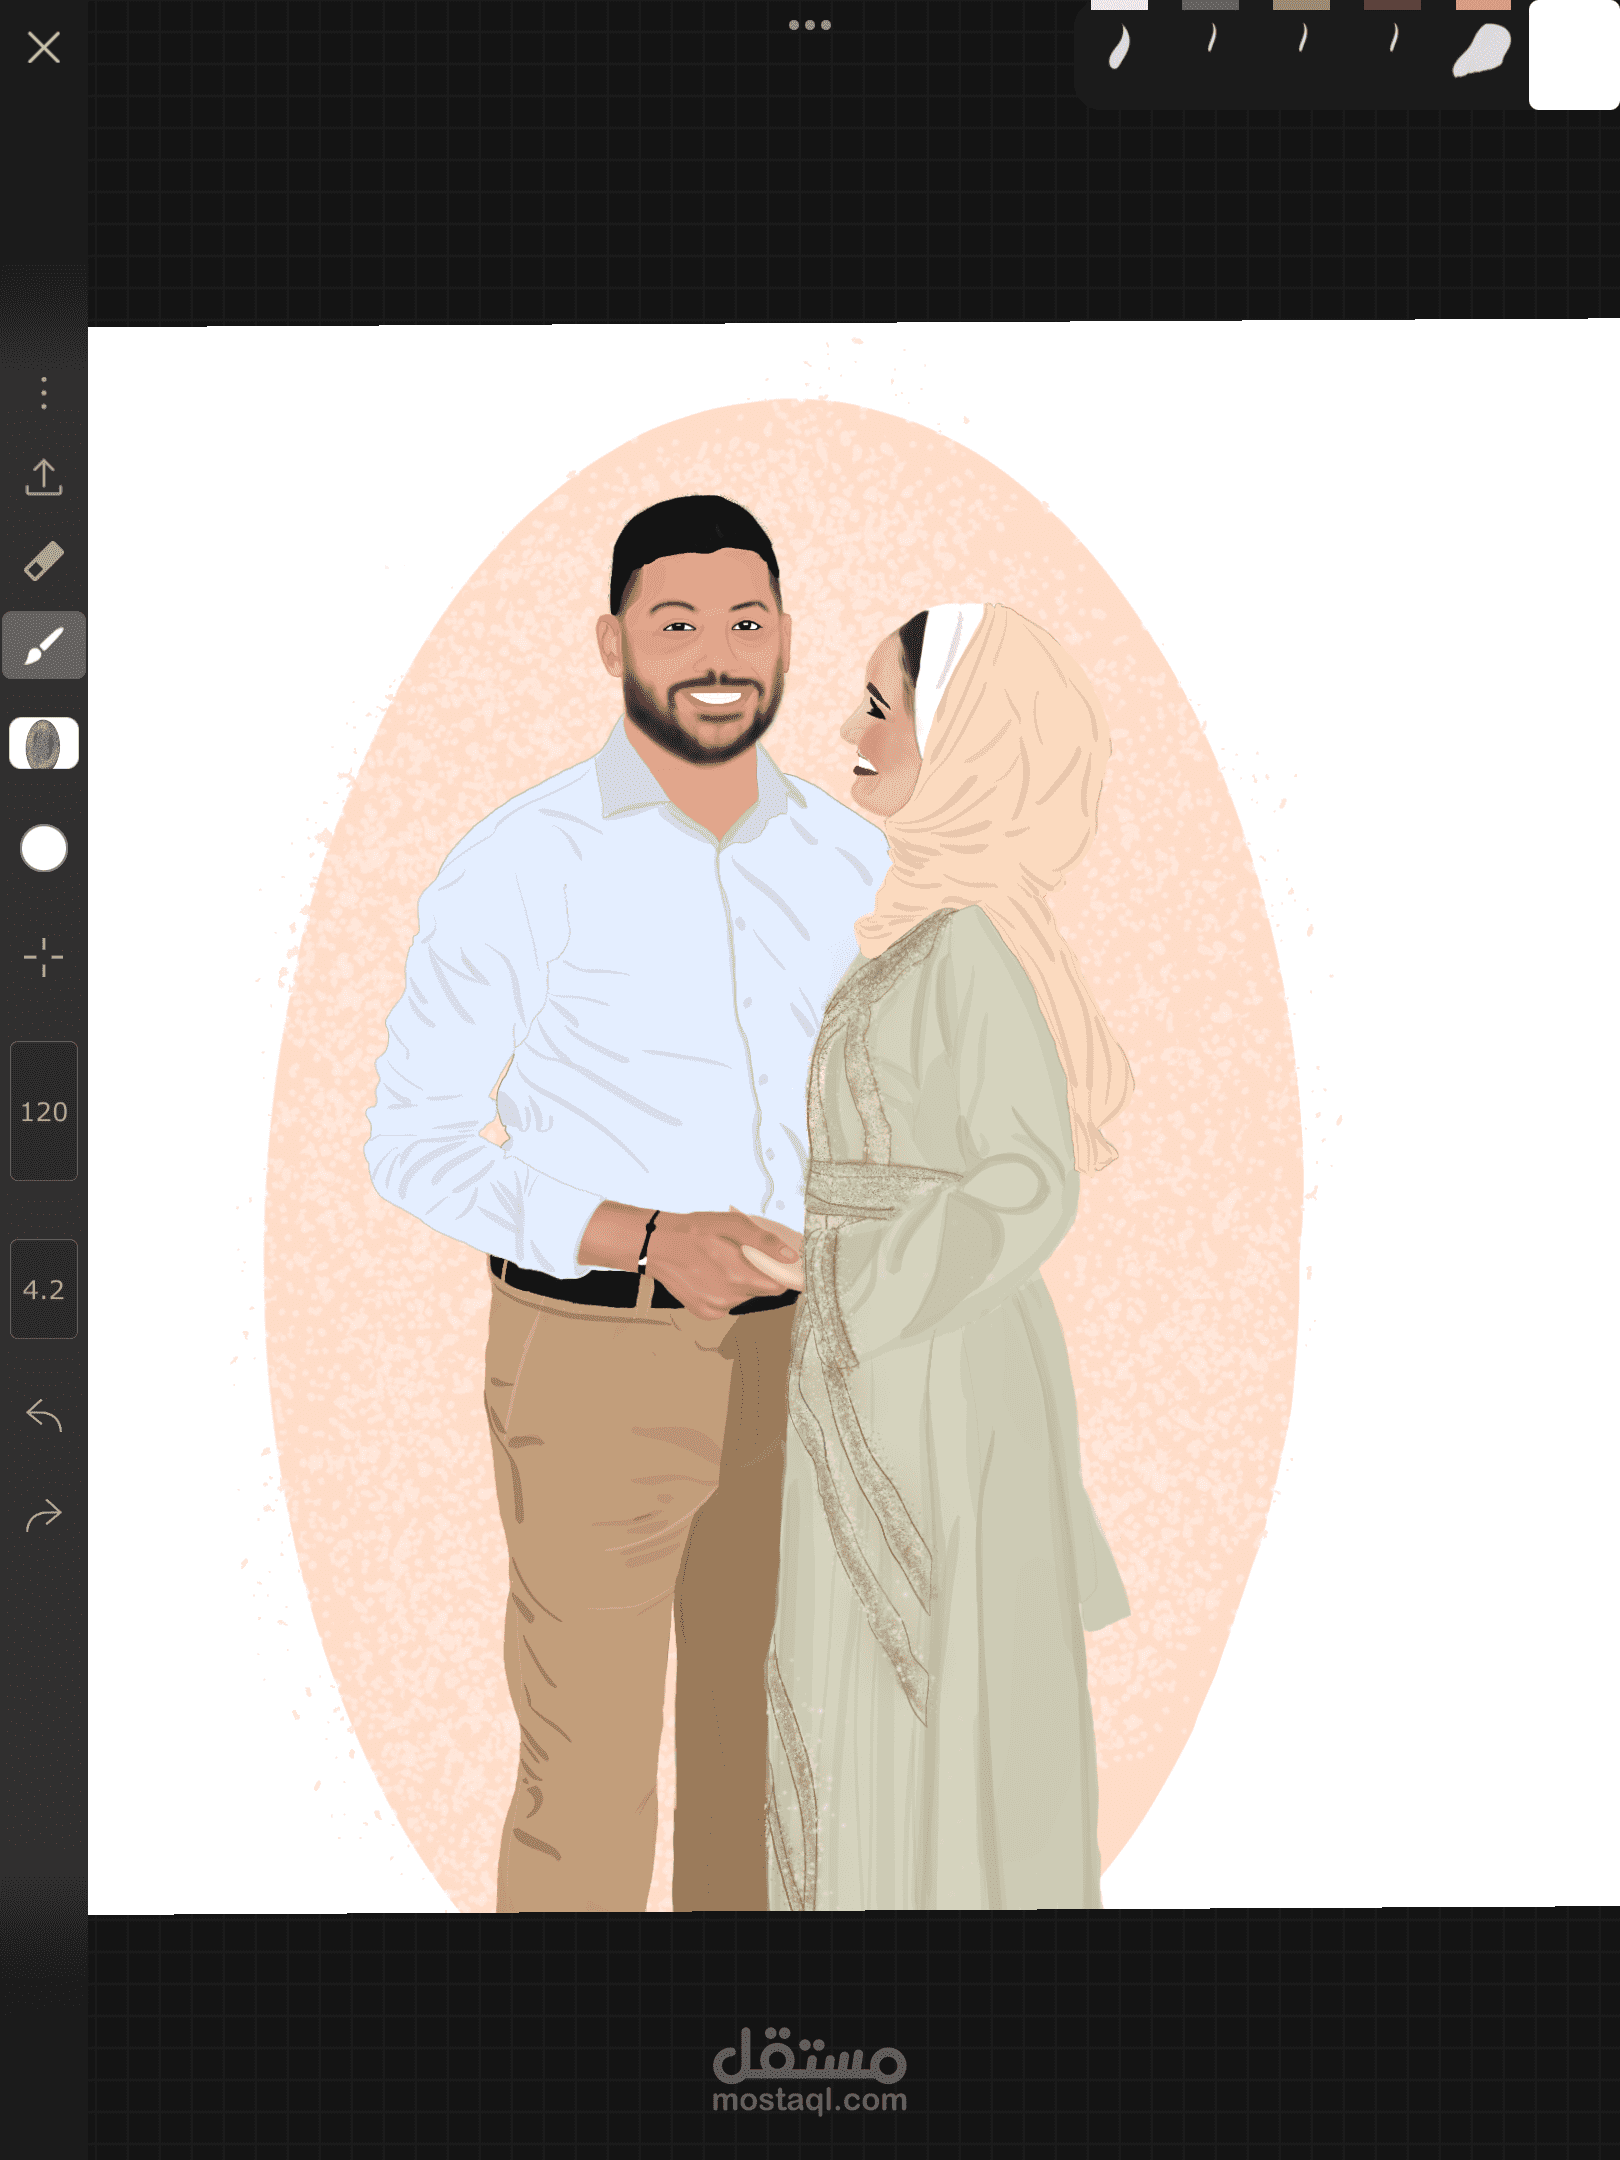Close the canvas with the X icon

point(44,47)
